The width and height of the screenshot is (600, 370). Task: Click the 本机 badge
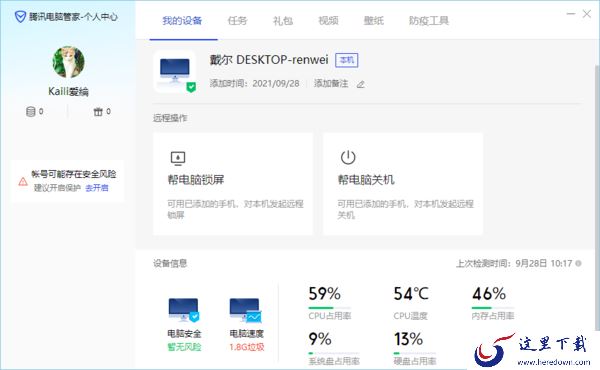point(347,60)
